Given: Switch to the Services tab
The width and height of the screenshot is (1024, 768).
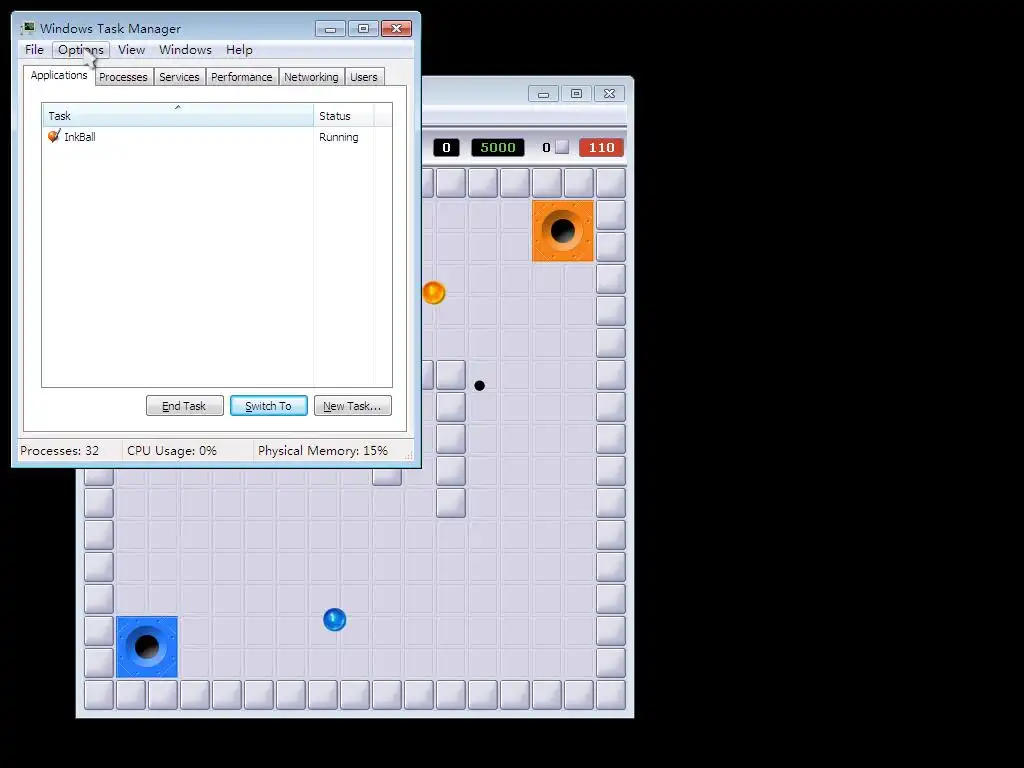Looking at the screenshot, I should coord(179,77).
